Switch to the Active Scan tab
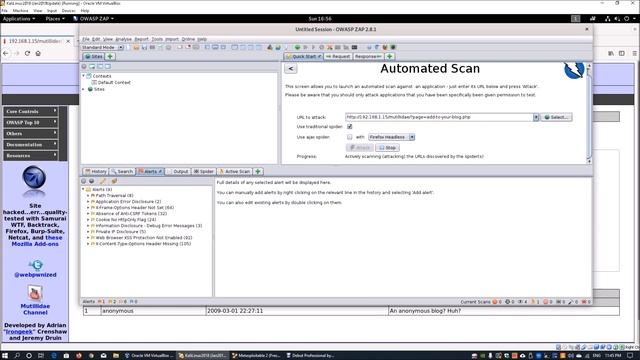Viewport: 640px width, 360px height. (x=235, y=171)
